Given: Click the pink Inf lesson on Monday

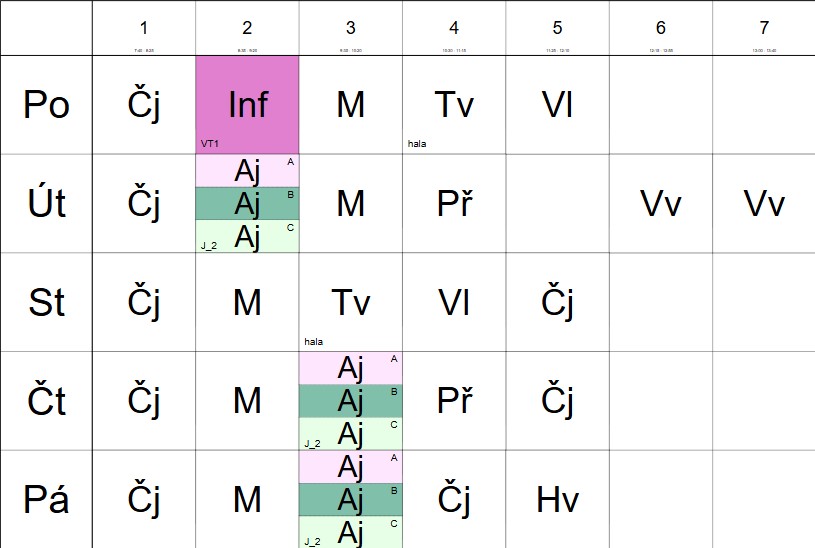Looking at the screenshot, I should coord(247,104).
